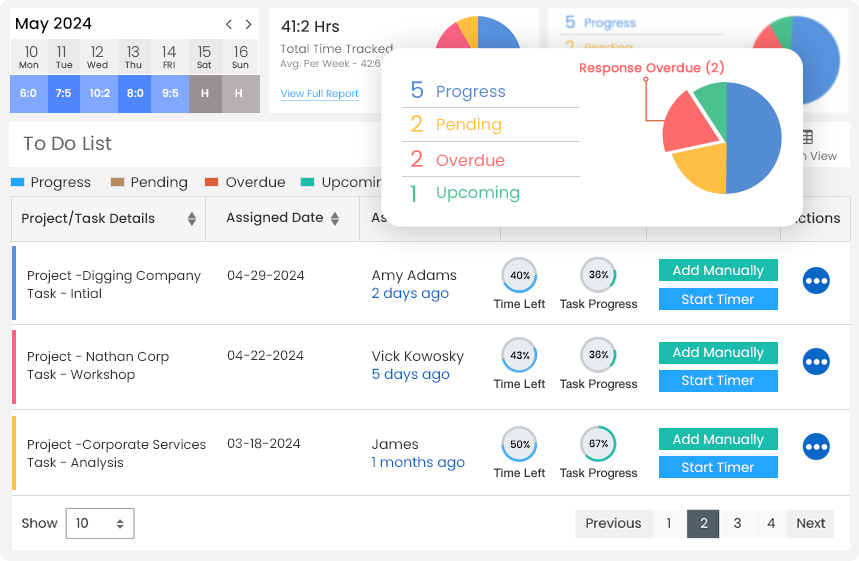The height and width of the screenshot is (561, 859).
Task: Open the View Full Report link
Action: (319, 94)
